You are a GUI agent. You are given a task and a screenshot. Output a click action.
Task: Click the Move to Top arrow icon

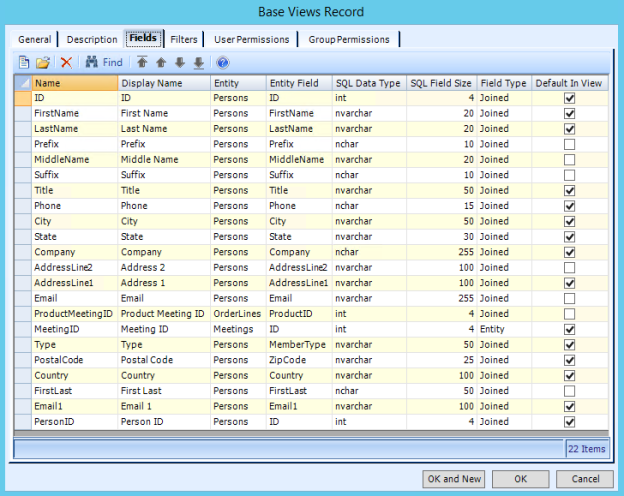[144, 62]
